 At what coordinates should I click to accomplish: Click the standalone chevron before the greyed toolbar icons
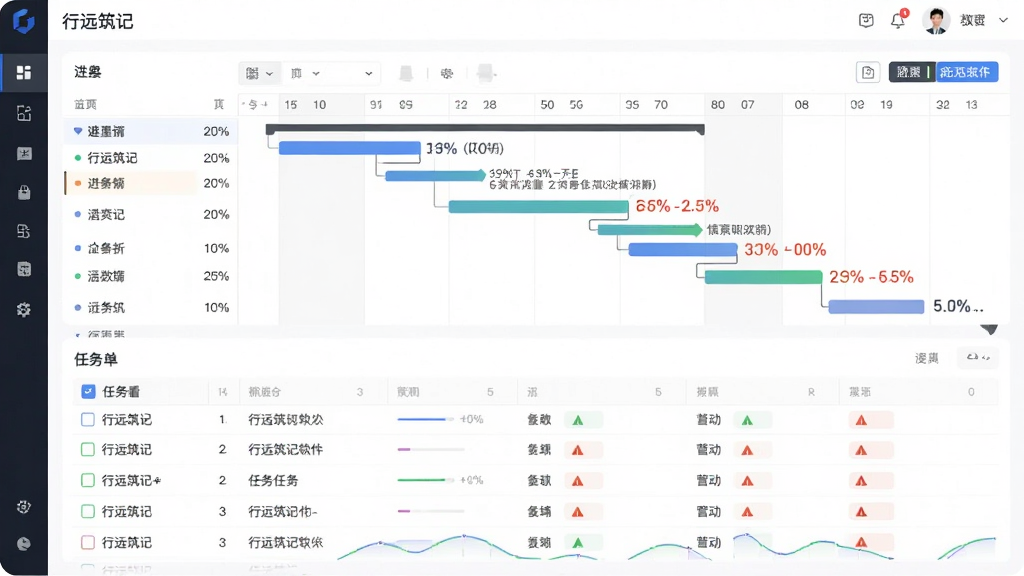(368, 73)
